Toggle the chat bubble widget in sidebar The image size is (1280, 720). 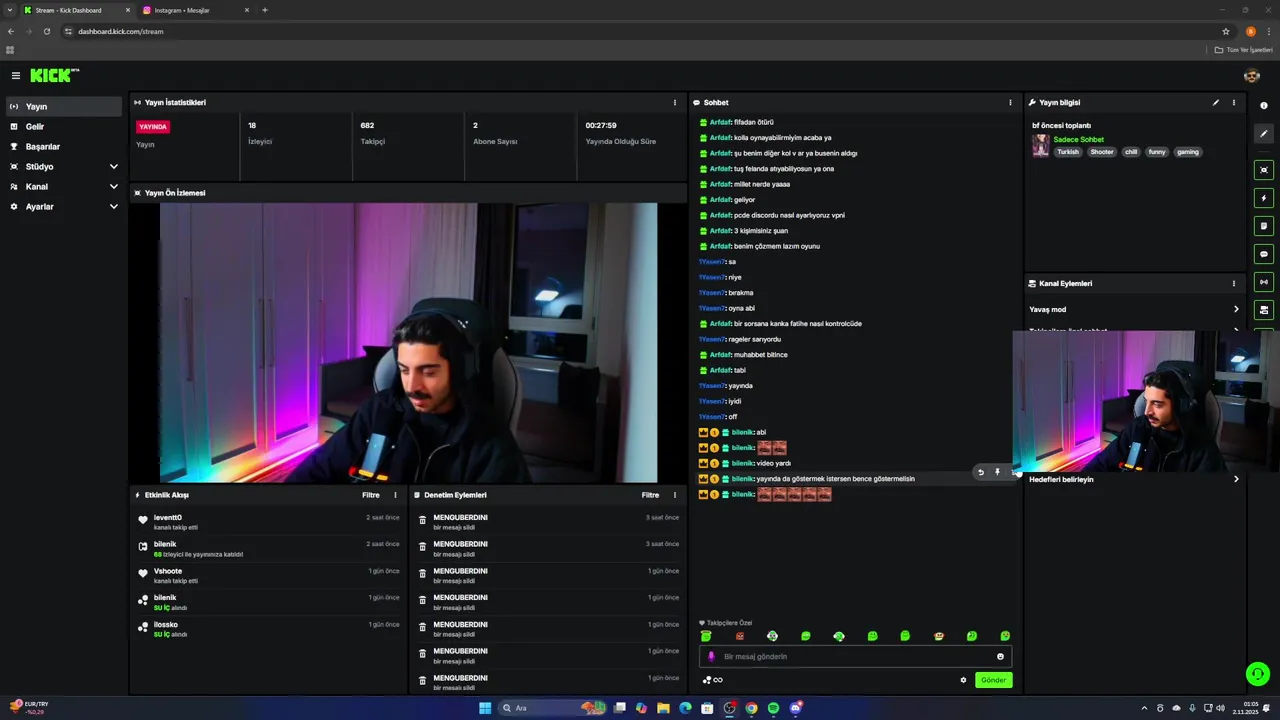[1264, 254]
